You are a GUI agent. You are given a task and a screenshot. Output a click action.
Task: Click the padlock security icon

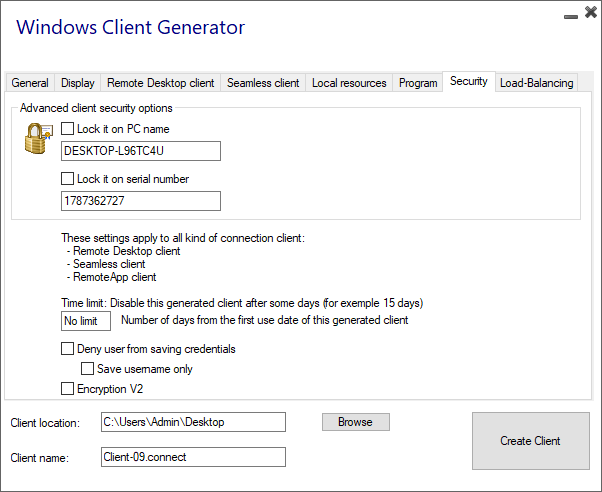38,139
